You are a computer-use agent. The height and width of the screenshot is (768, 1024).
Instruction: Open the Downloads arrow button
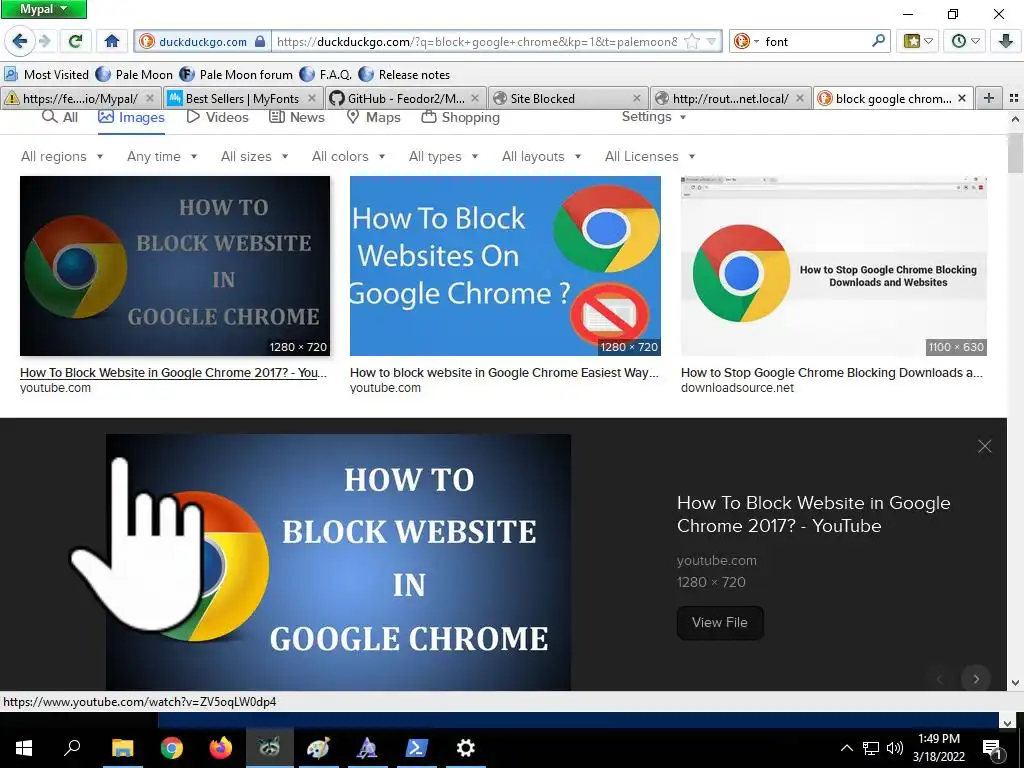coord(1006,42)
